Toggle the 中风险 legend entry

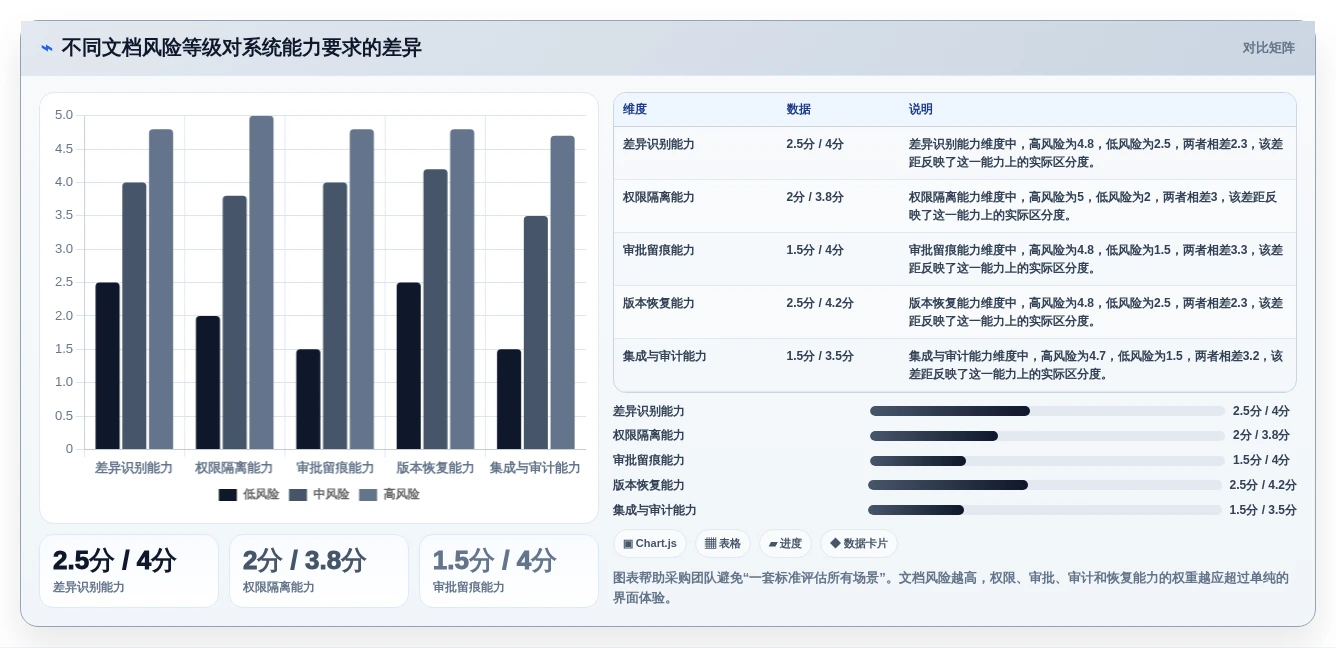coord(319,494)
